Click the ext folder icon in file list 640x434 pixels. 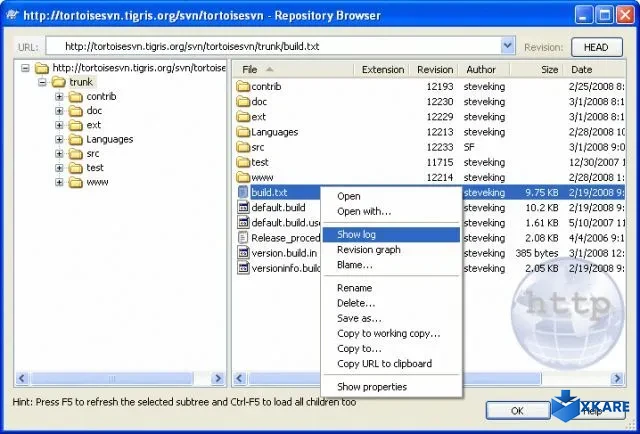tap(243, 117)
